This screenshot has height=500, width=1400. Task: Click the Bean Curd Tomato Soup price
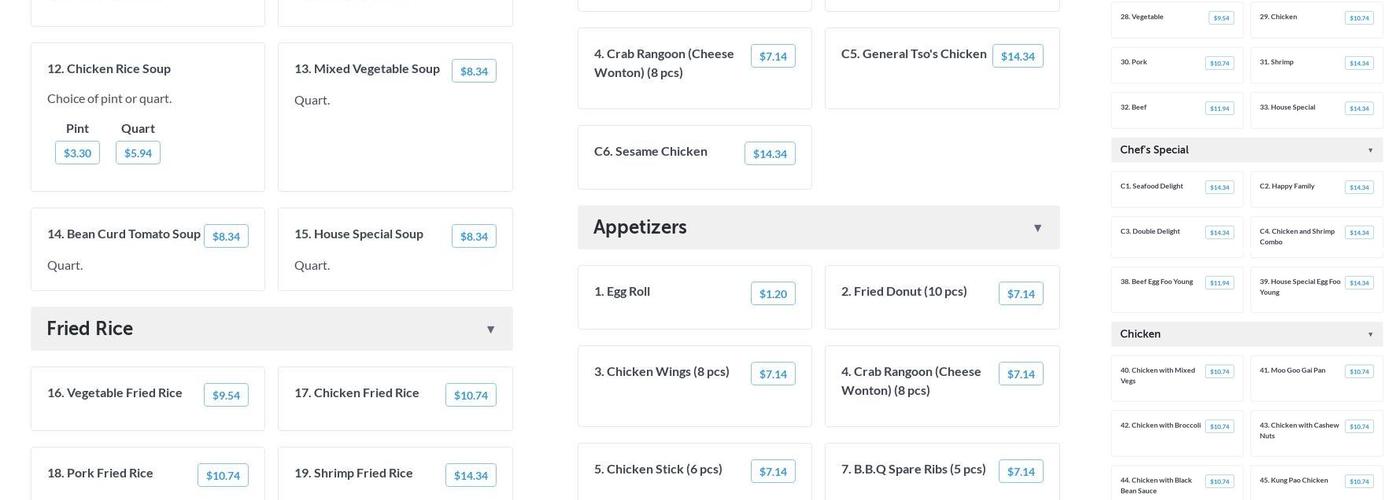[226, 236]
